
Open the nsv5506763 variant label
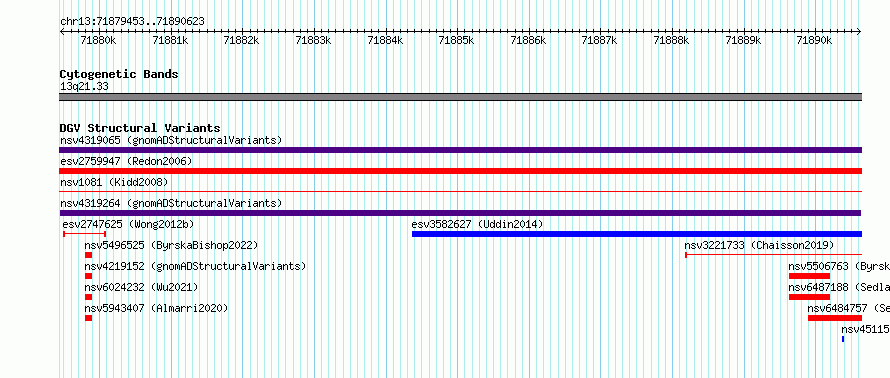click(x=839, y=266)
